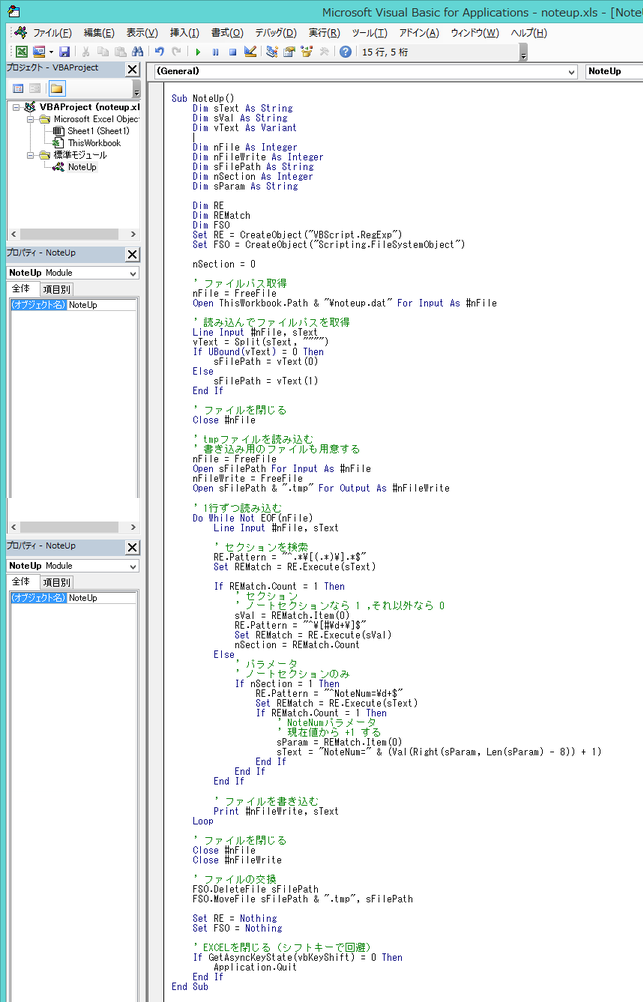Open the Project Explorer icon
The width and height of the screenshot is (643, 1002).
pyautogui.click(x=272, y=52)
